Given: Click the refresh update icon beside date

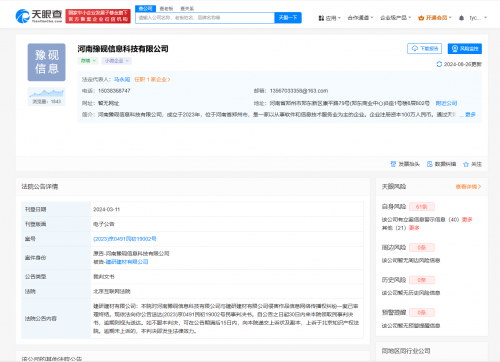Looking at the screenshot, I should [x=439, y=64].
